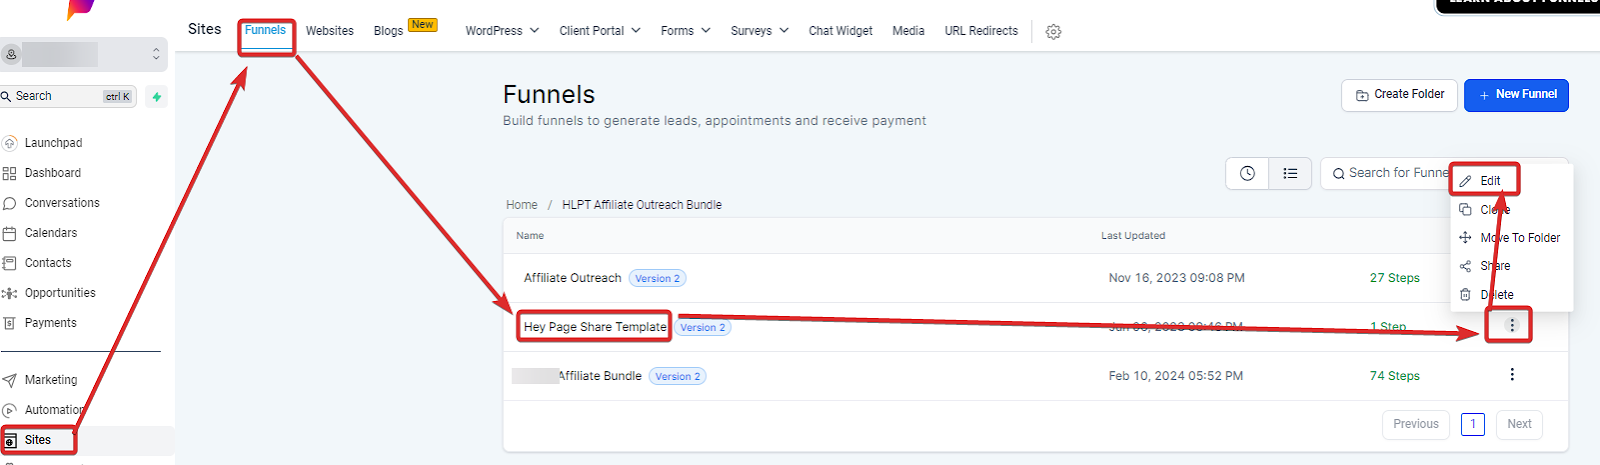Click Version 2 badge on Affiliate Outreach
The image size is (1600, 465).
[657, 279]
